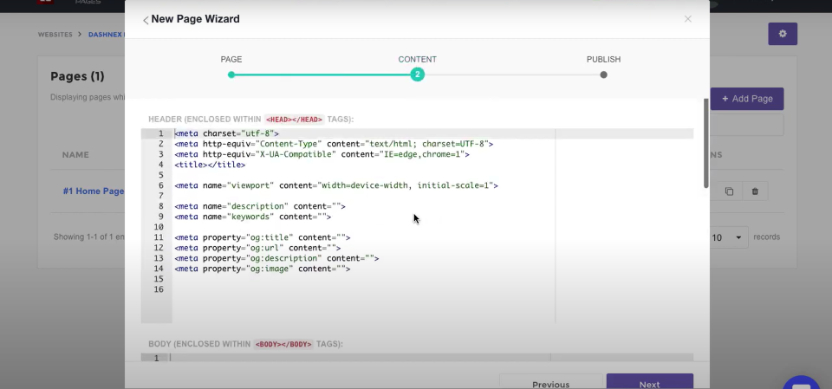This screenshot has height=389, width=832.
Task: Close the New Page Wizard dialog
Action: click(688, 19)
